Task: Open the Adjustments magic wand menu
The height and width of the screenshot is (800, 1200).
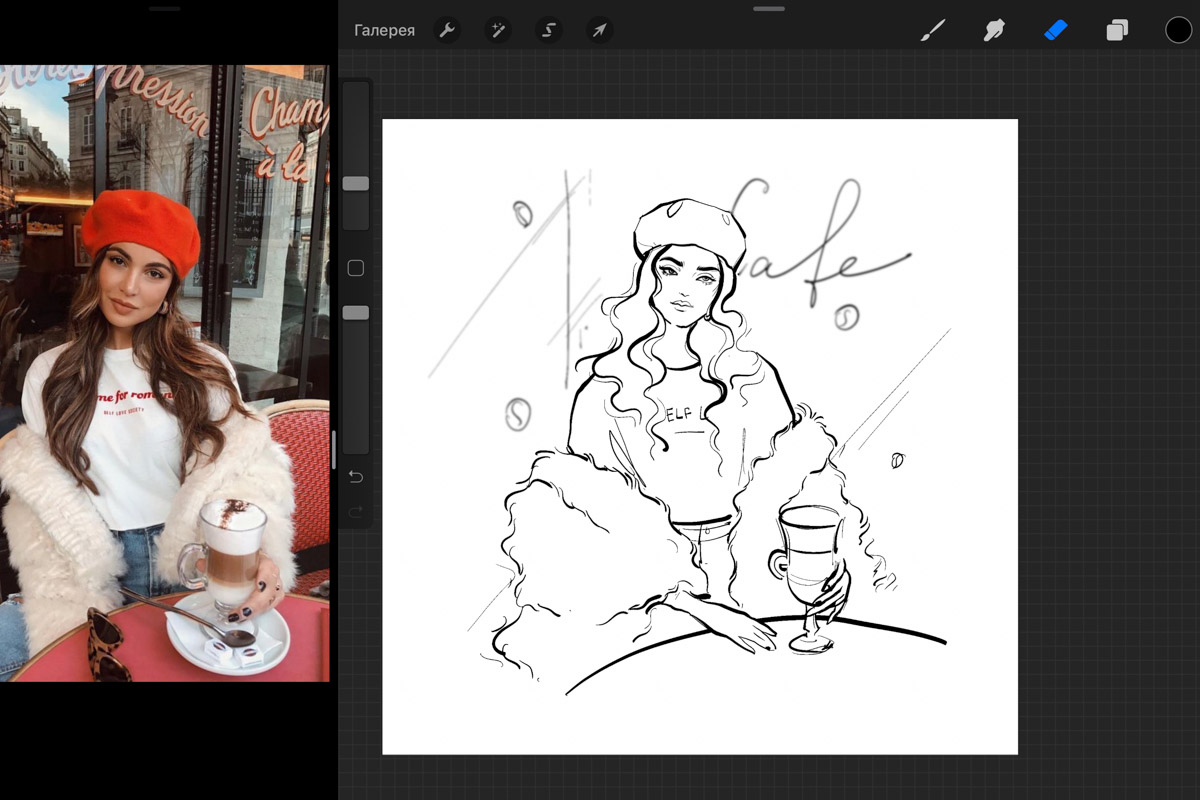Action: coord(497,30)
